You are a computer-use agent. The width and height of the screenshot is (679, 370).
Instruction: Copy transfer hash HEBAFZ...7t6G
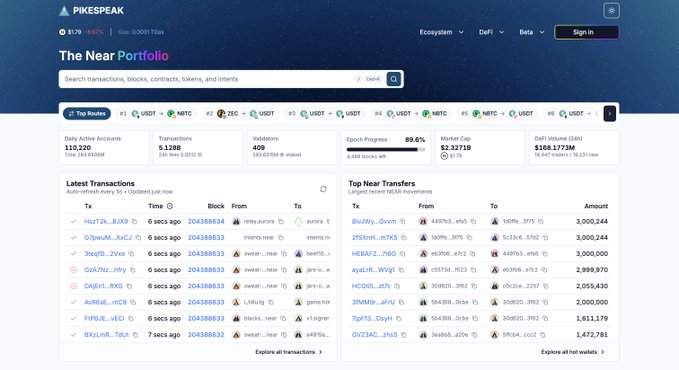(402, 254)
